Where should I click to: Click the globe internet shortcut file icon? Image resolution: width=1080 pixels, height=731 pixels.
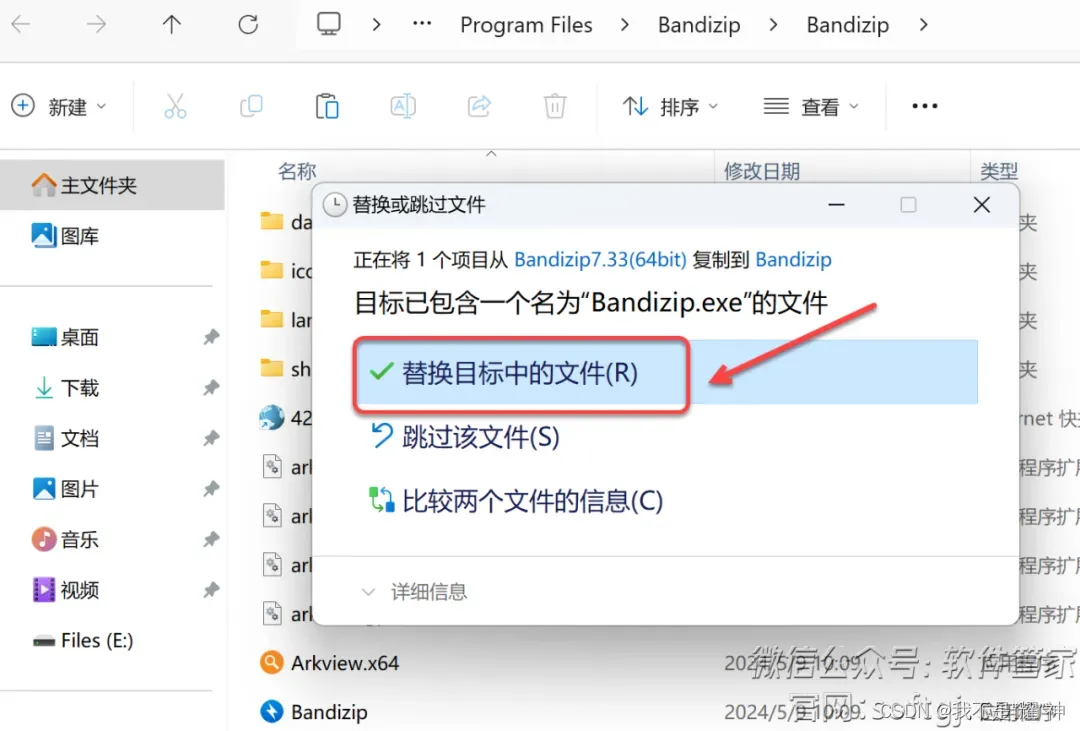coord(271,418)
